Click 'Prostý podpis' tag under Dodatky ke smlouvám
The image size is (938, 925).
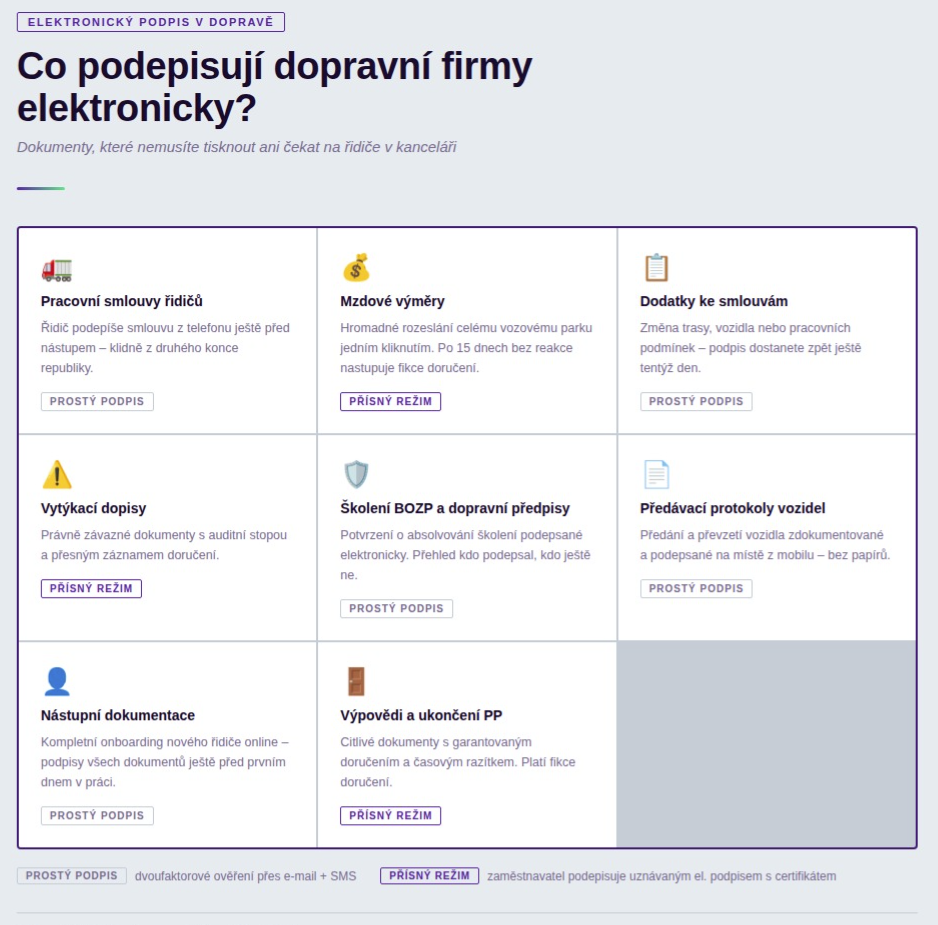point(696,401)
